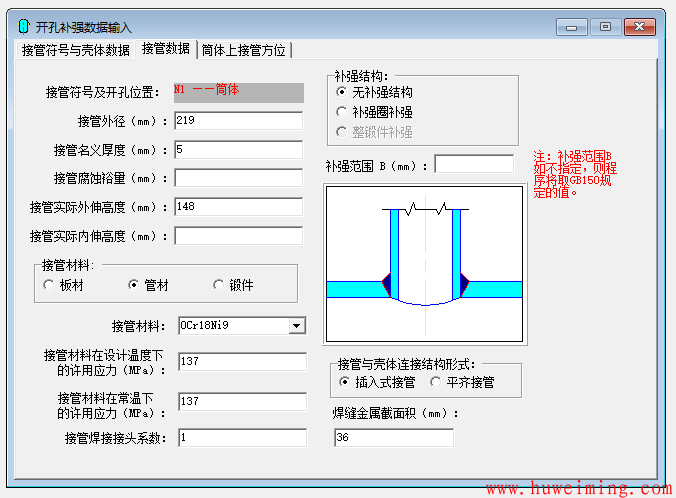676x498 pixels.
Task: Select 插入式接管 connection type
Action: coord(346,382)
